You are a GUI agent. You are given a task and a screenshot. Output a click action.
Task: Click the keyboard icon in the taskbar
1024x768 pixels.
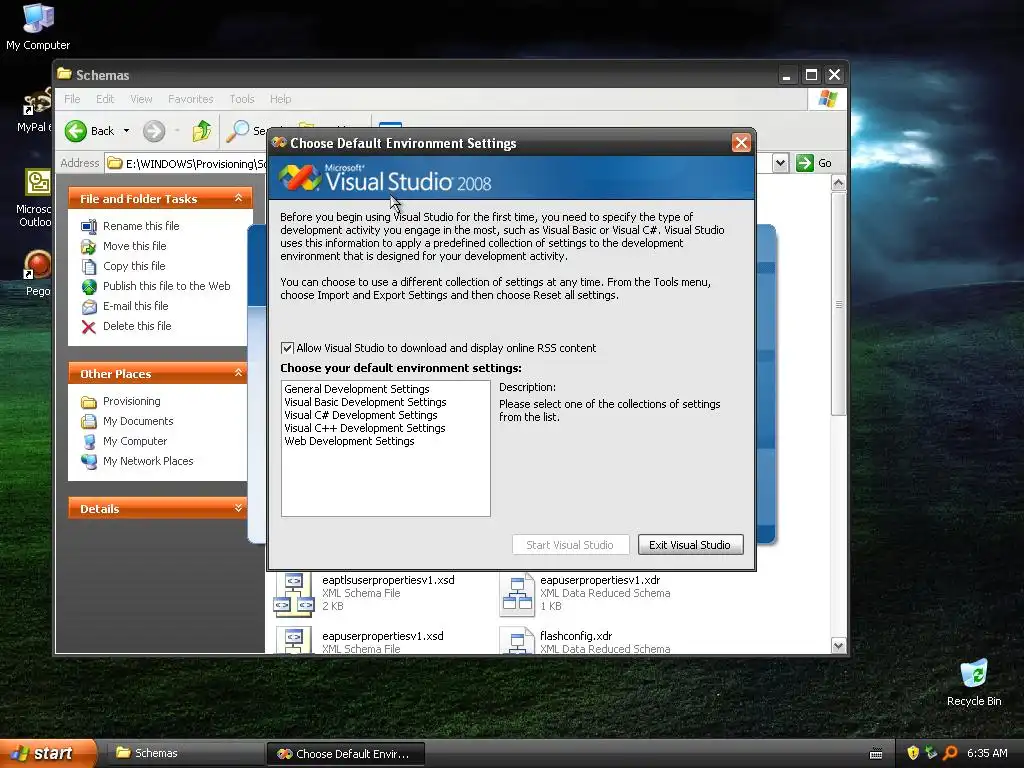pos(876,754)
